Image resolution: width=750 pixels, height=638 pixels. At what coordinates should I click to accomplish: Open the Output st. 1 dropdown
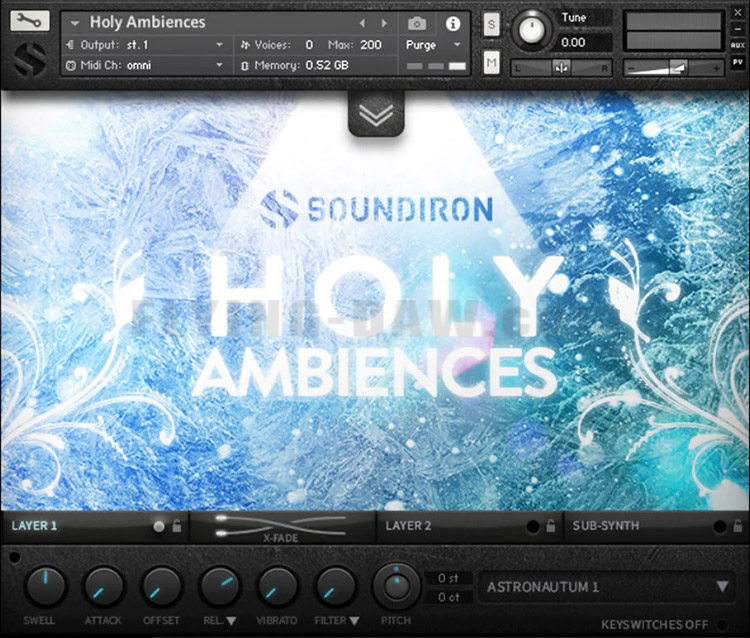(145, 45)
